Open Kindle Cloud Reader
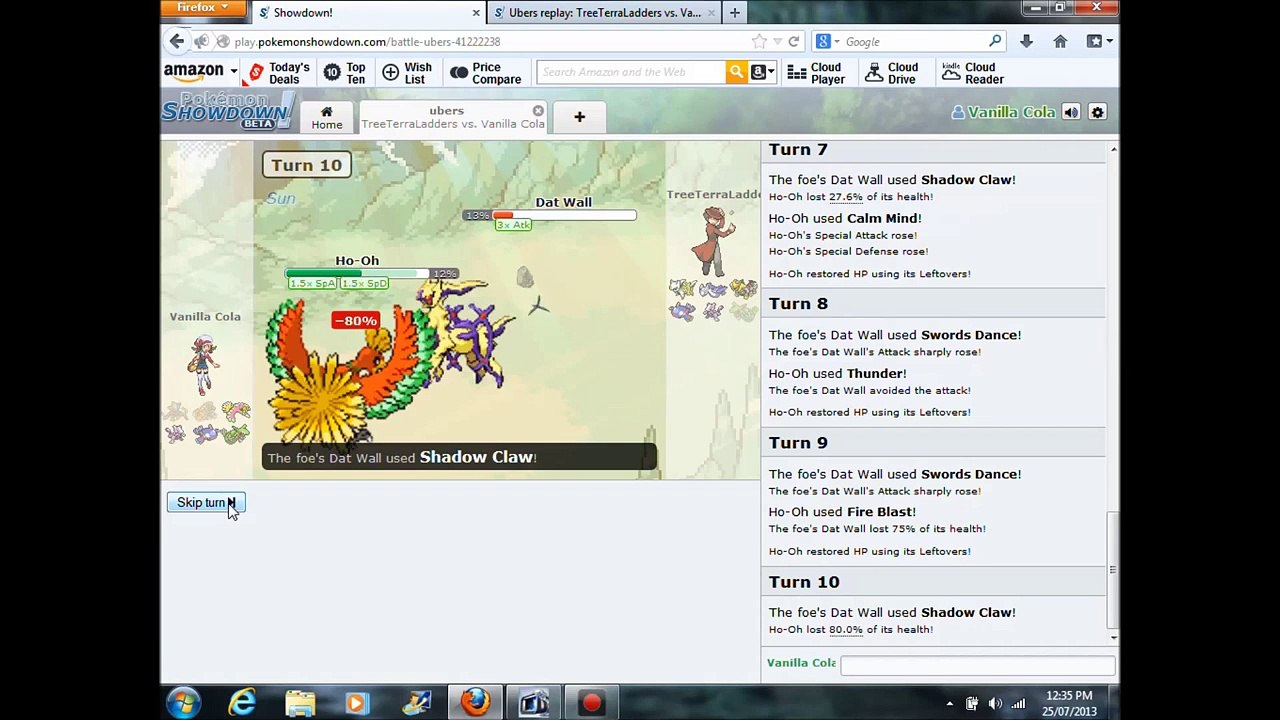 [971, 73]
